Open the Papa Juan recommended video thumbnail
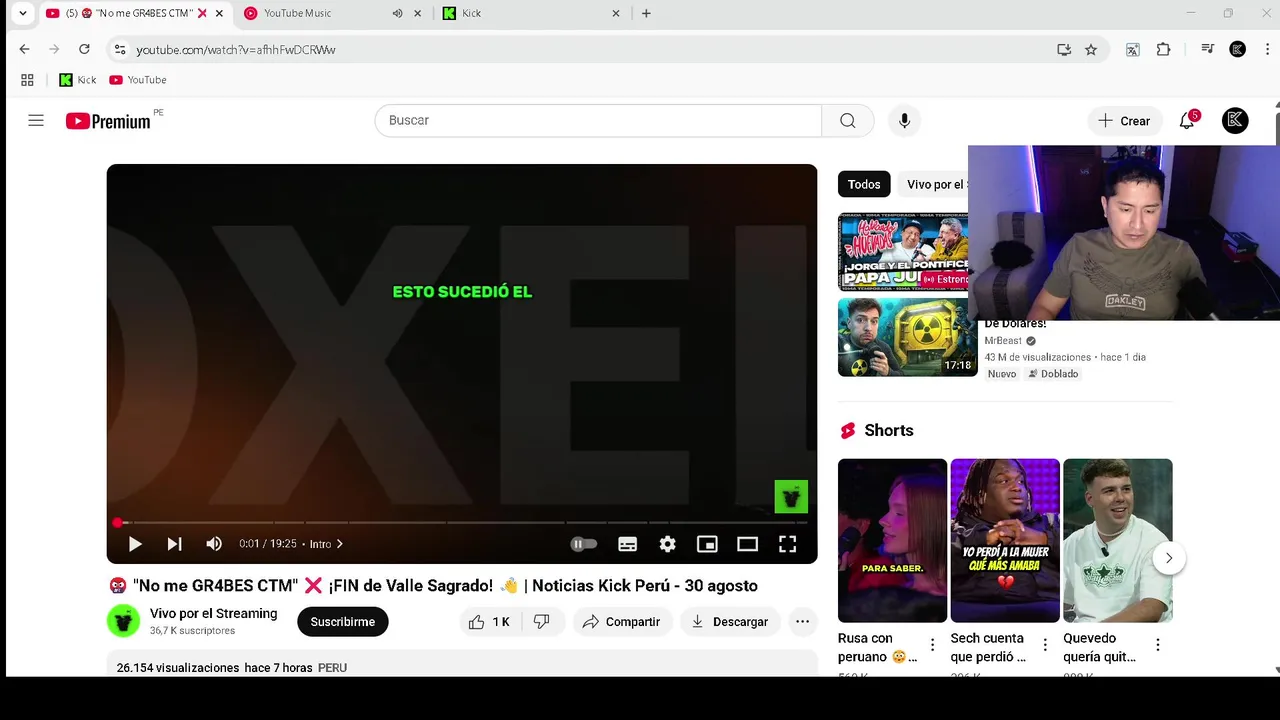This screenshot has width=1280, height=720. [x=903, y=251]
